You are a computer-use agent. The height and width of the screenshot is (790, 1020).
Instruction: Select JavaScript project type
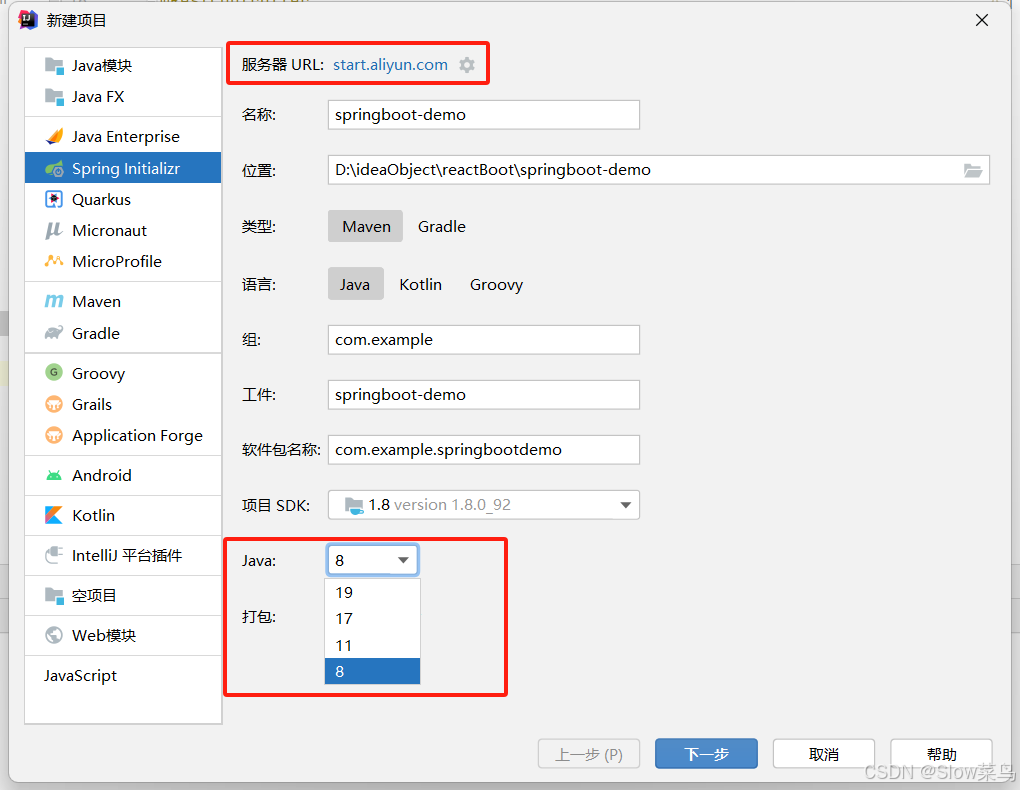(x=123, y=675)
